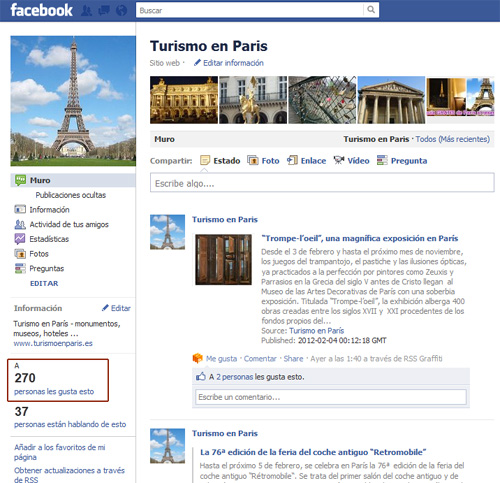The height and width of the screenshot is (483, 500).
Task: Click second post's page avatar
Action: click(167, 446)
